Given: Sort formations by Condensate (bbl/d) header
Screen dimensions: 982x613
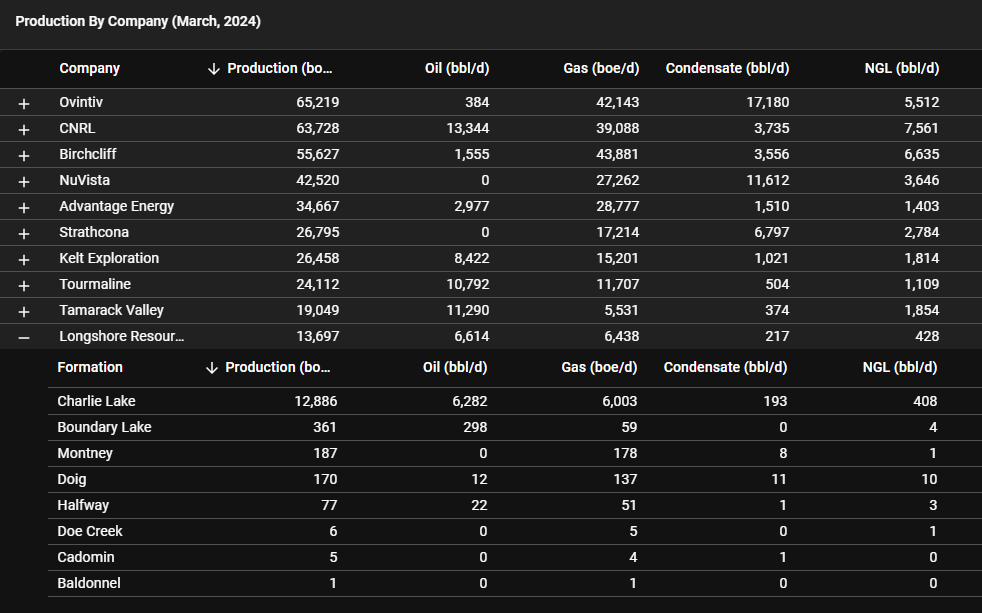Looking at the screenshot, I should (725, 367).
